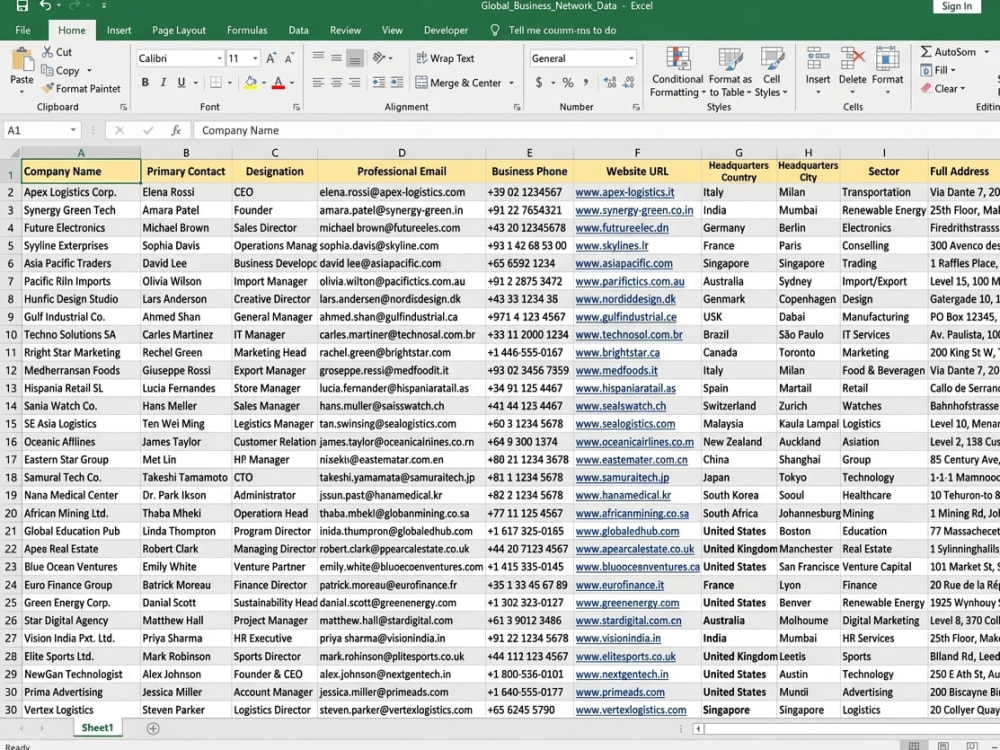This screenshot has height=750, width=1000.
Task: Switch to the Review tab
Action: coord(345,30)
